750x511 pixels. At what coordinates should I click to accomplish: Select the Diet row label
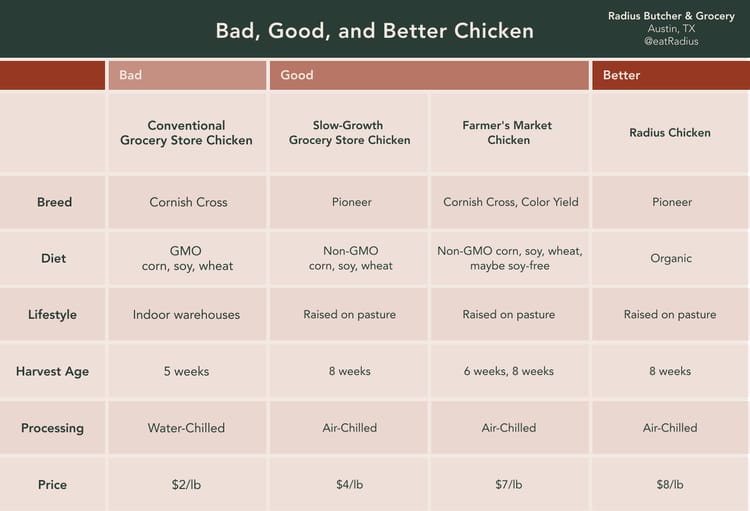[x=54, y=258]
